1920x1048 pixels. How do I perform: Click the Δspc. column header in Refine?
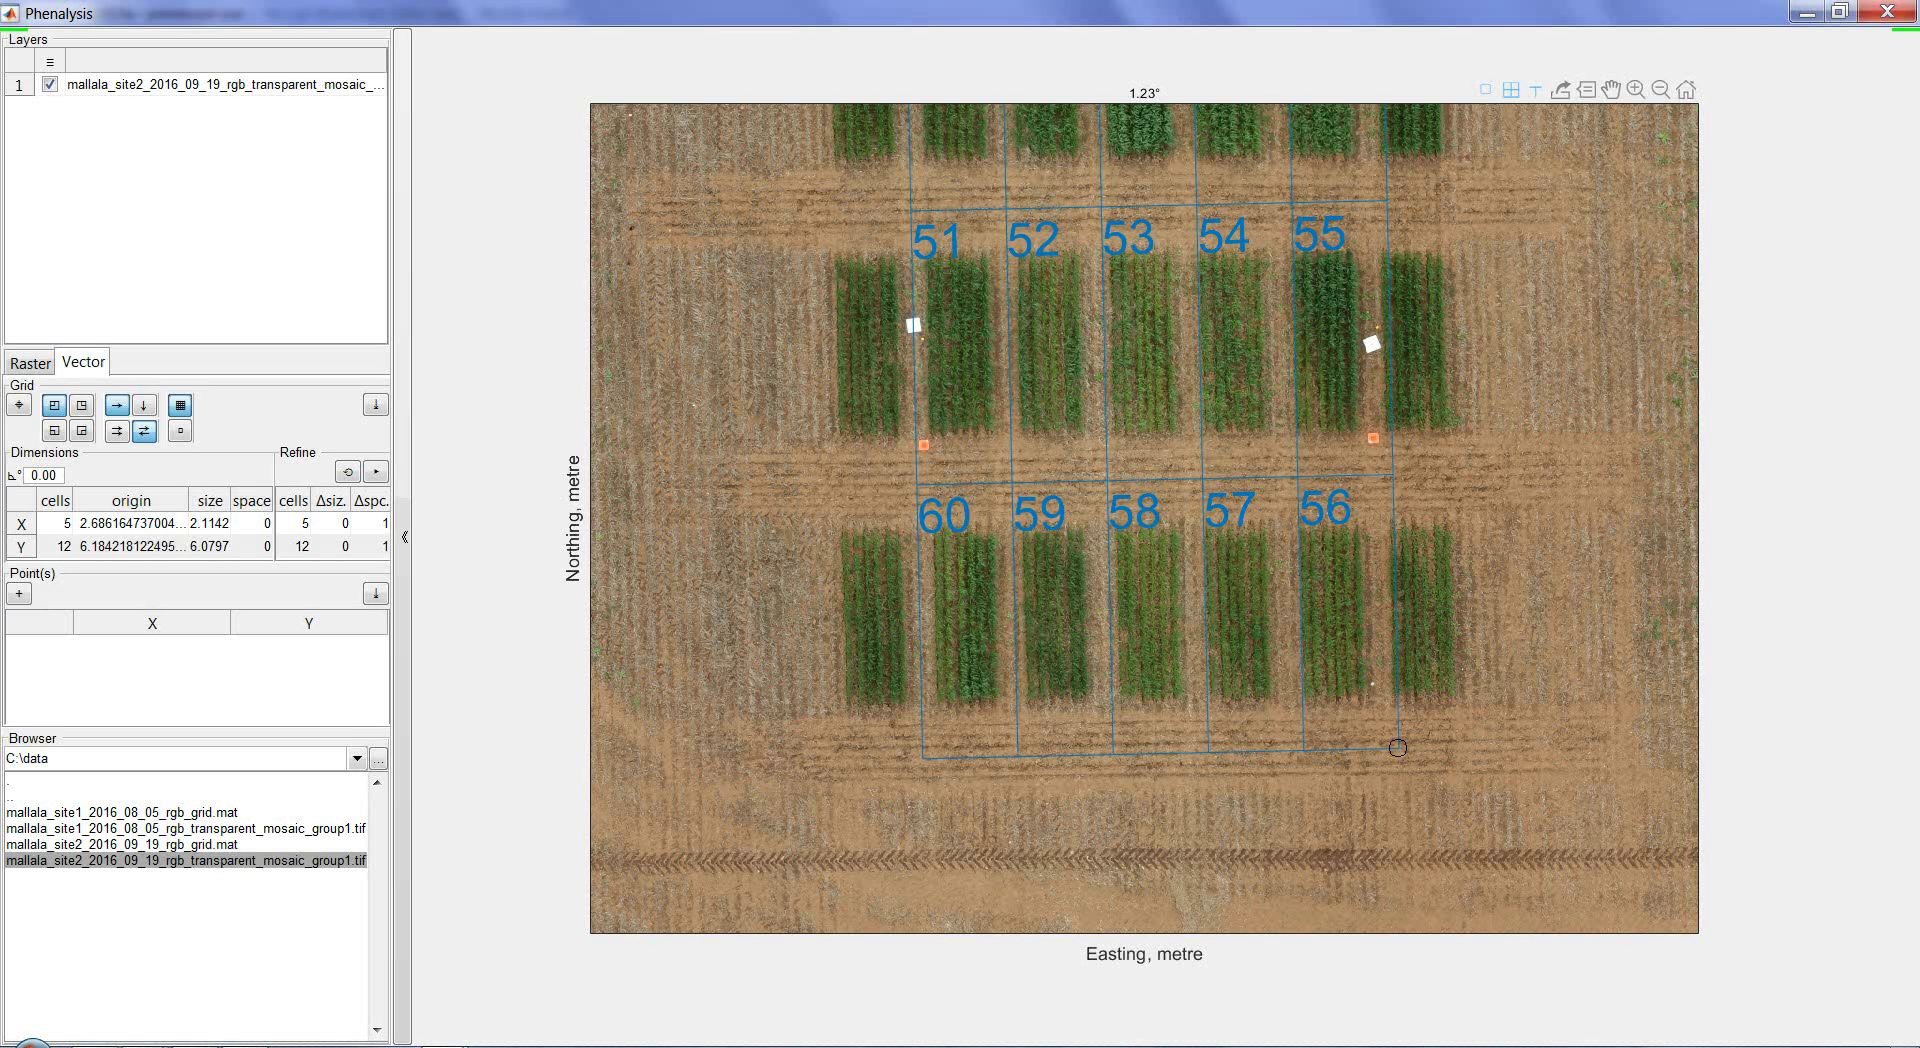click(370, 501)
